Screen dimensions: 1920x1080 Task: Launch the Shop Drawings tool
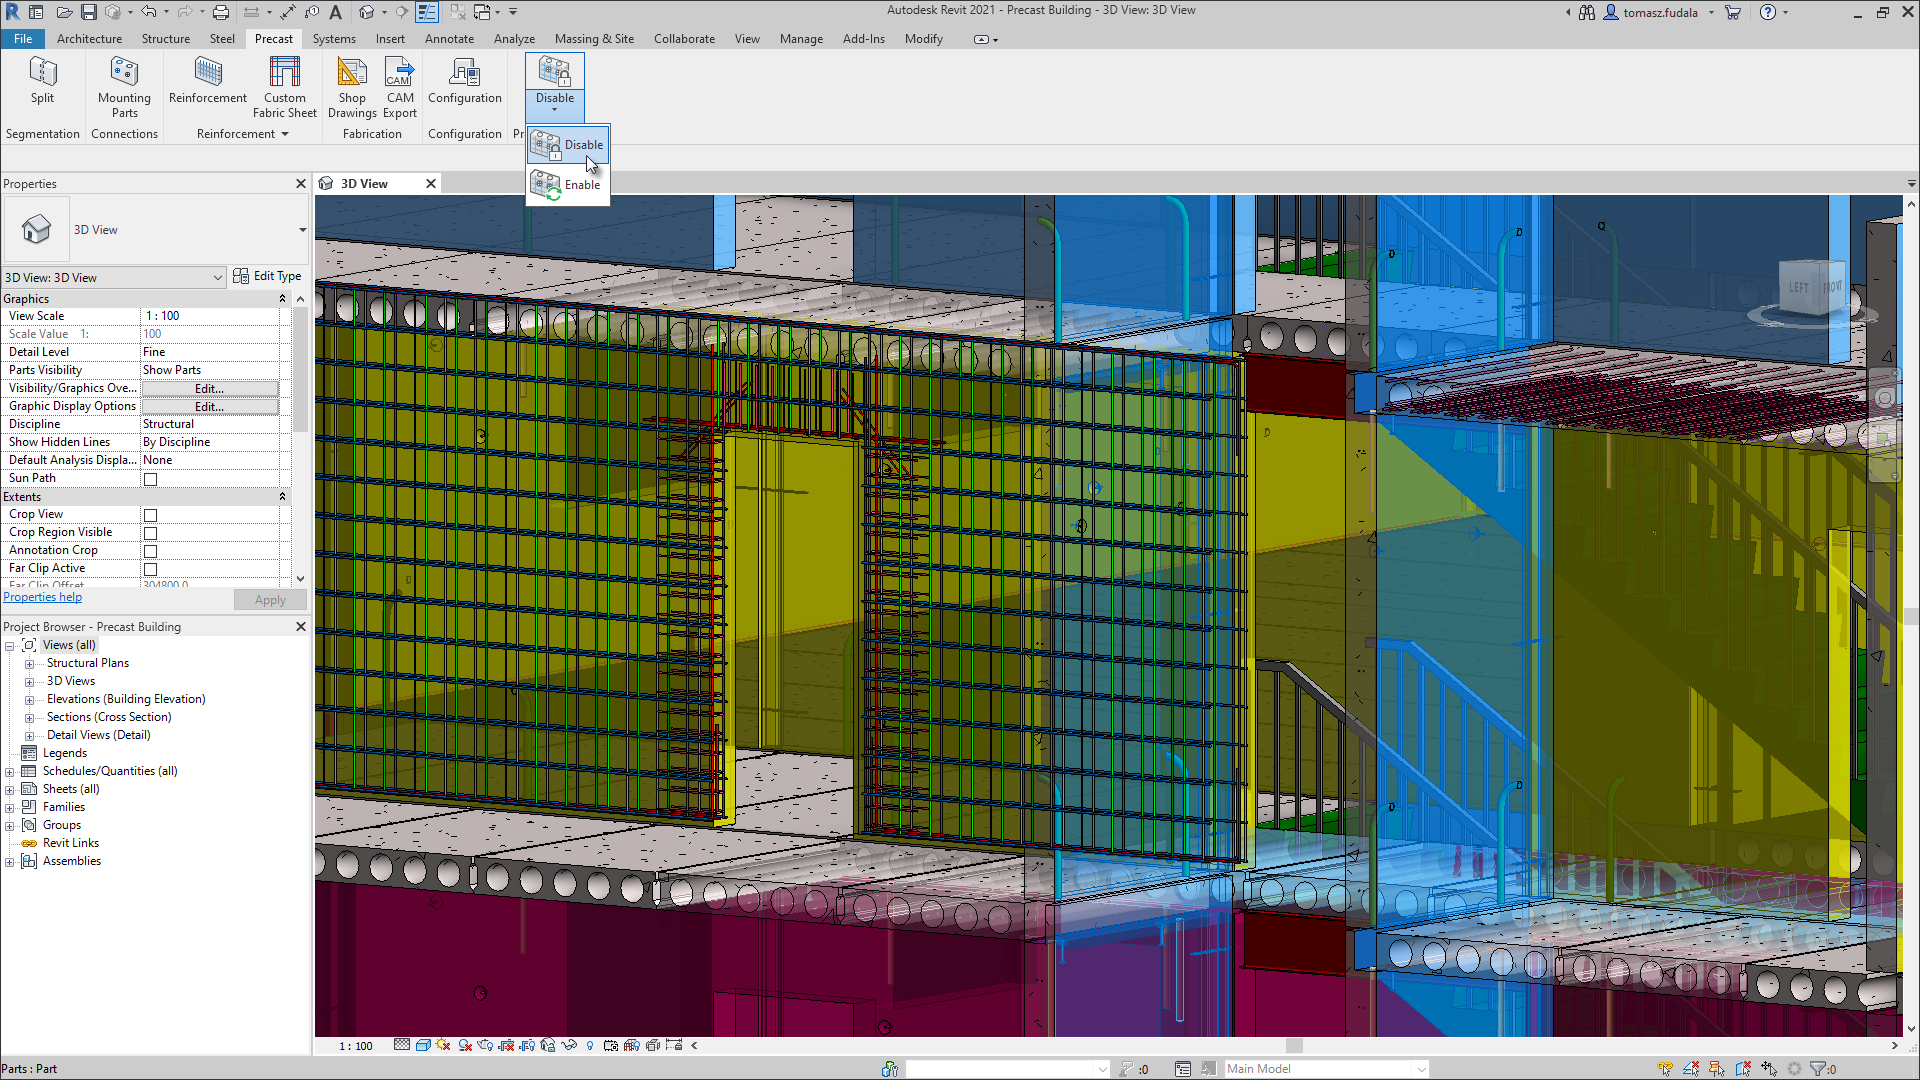(352, 88)
